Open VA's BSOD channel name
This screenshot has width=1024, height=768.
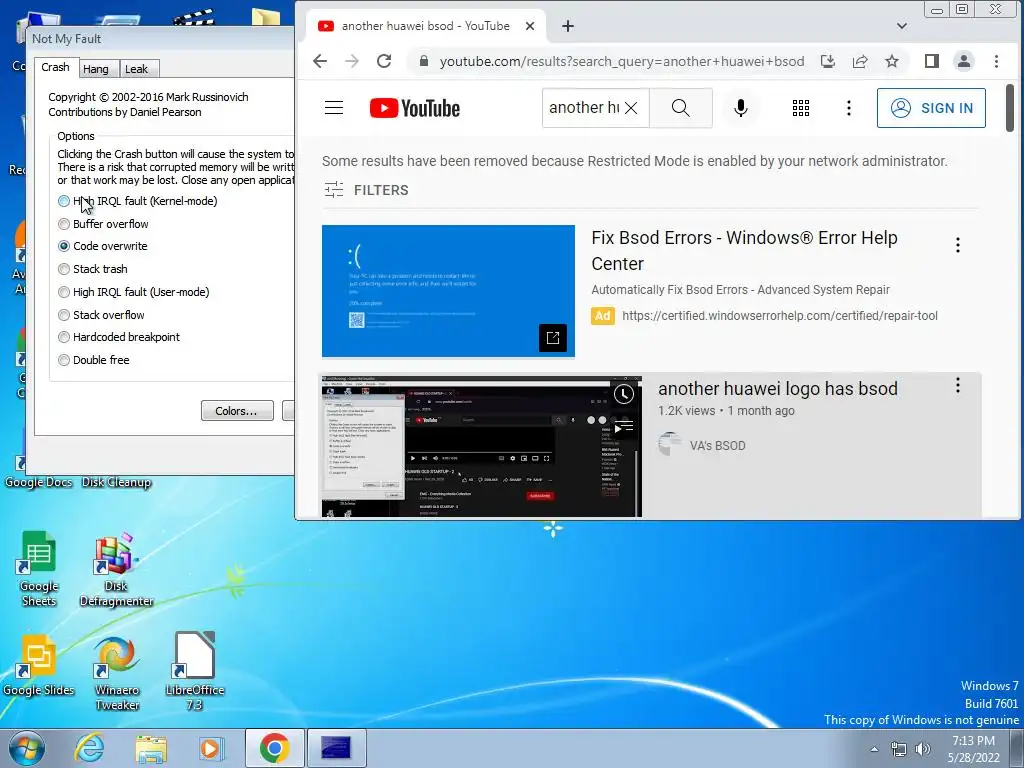(718, 445)
